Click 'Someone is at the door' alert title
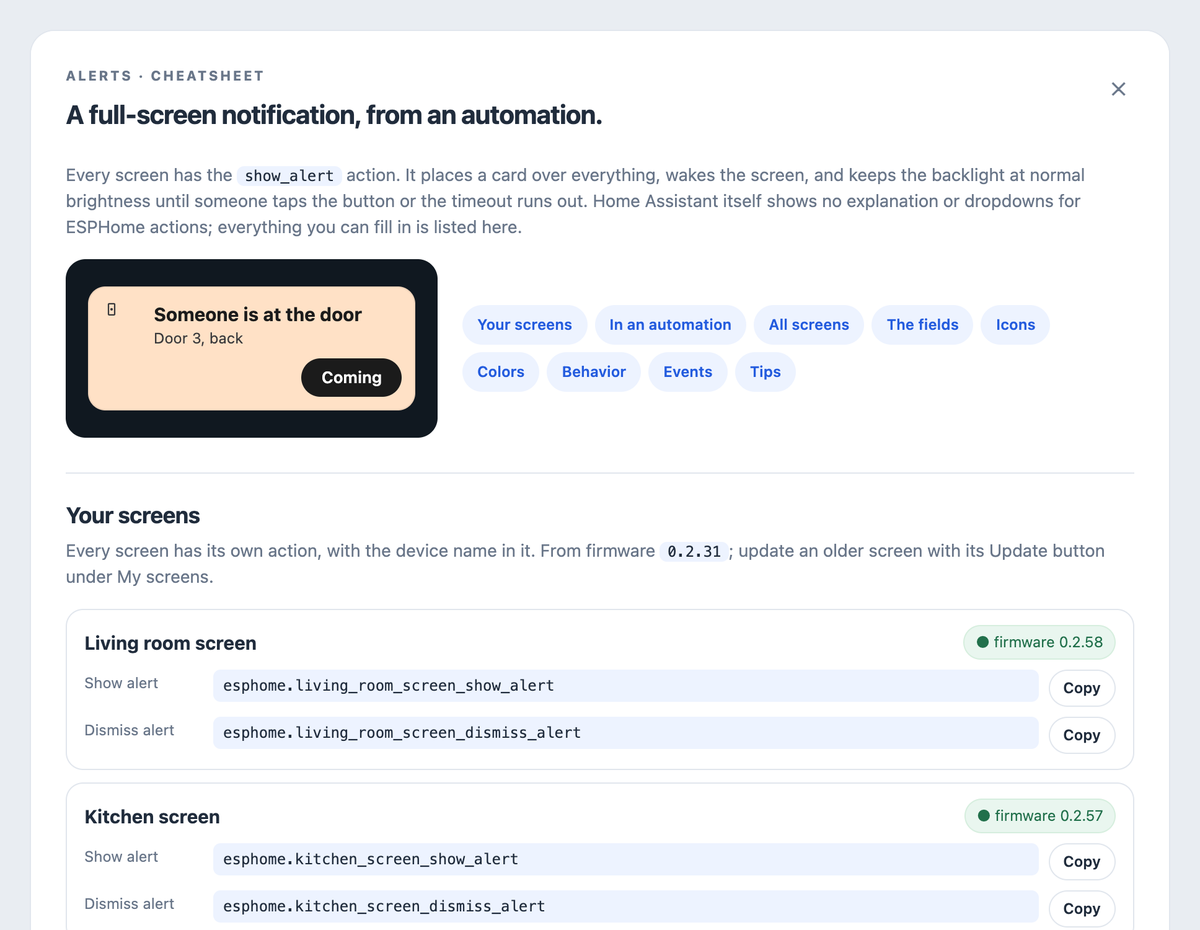The width and height of the screenshot is (1200, 930). pyautogui.click(x=258, y=314)
